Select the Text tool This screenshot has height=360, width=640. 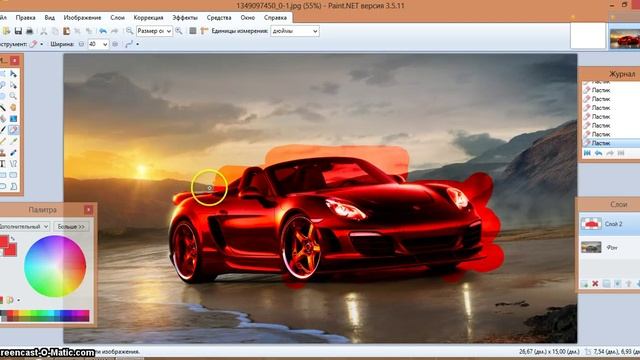(2, 164)
